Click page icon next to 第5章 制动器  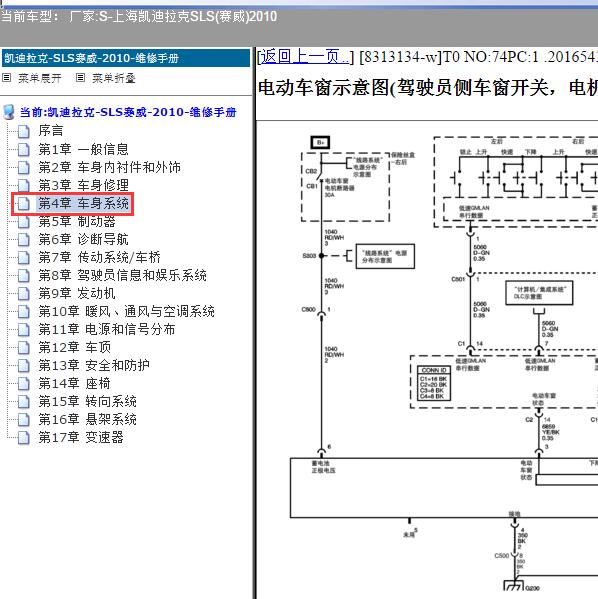[x=24, y=221]
